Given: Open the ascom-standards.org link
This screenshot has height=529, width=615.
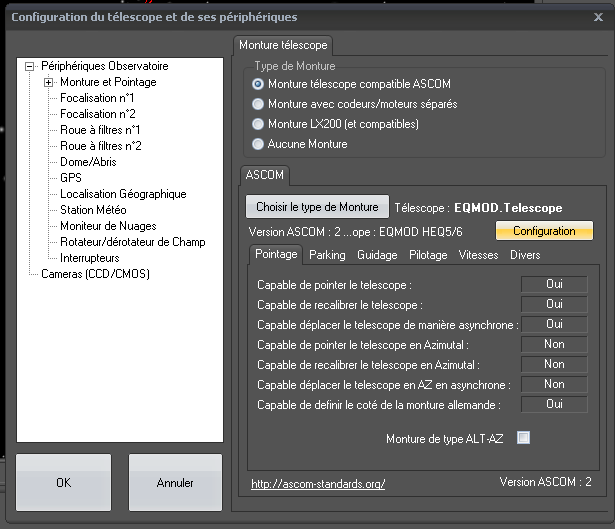Looking at the screenshot, I should coord(318,484).
